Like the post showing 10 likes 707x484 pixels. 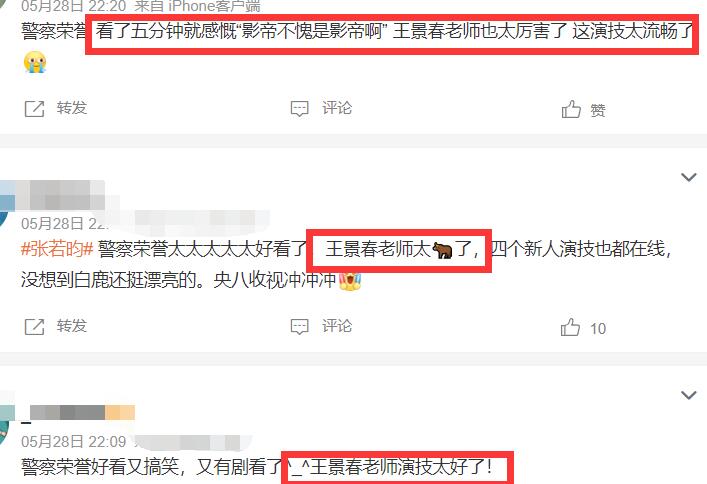pyautogui.click(x=570, y=327)
